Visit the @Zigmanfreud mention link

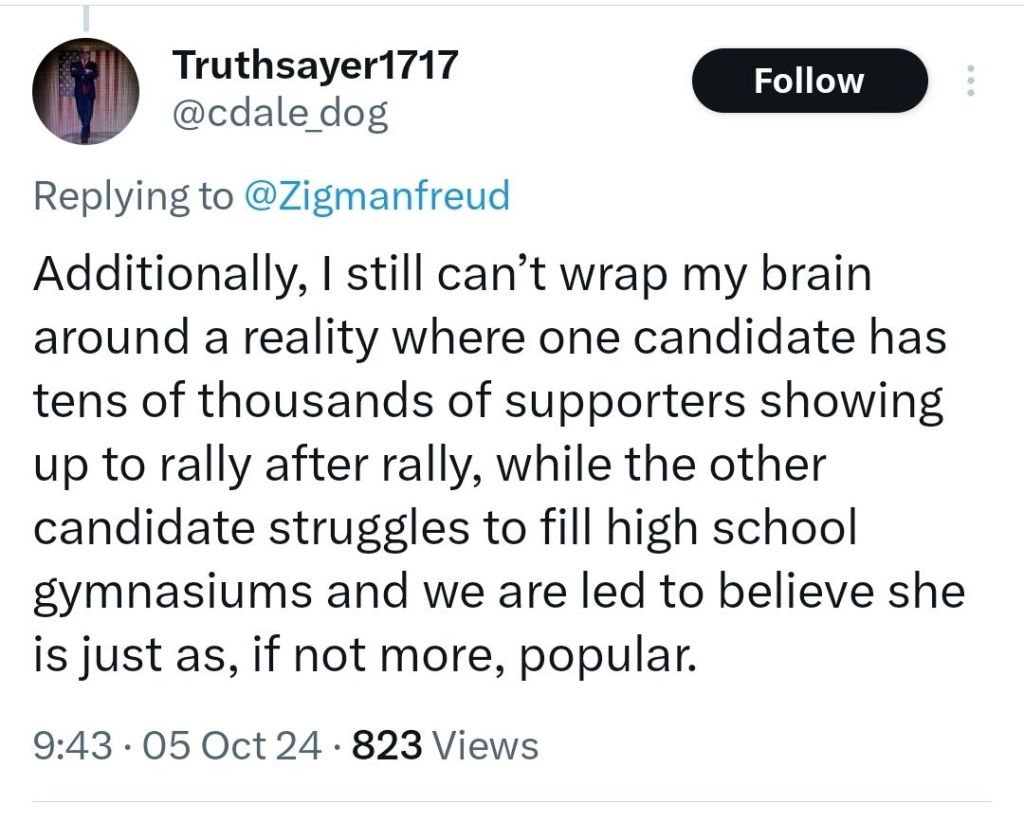(x=377, y=196)
